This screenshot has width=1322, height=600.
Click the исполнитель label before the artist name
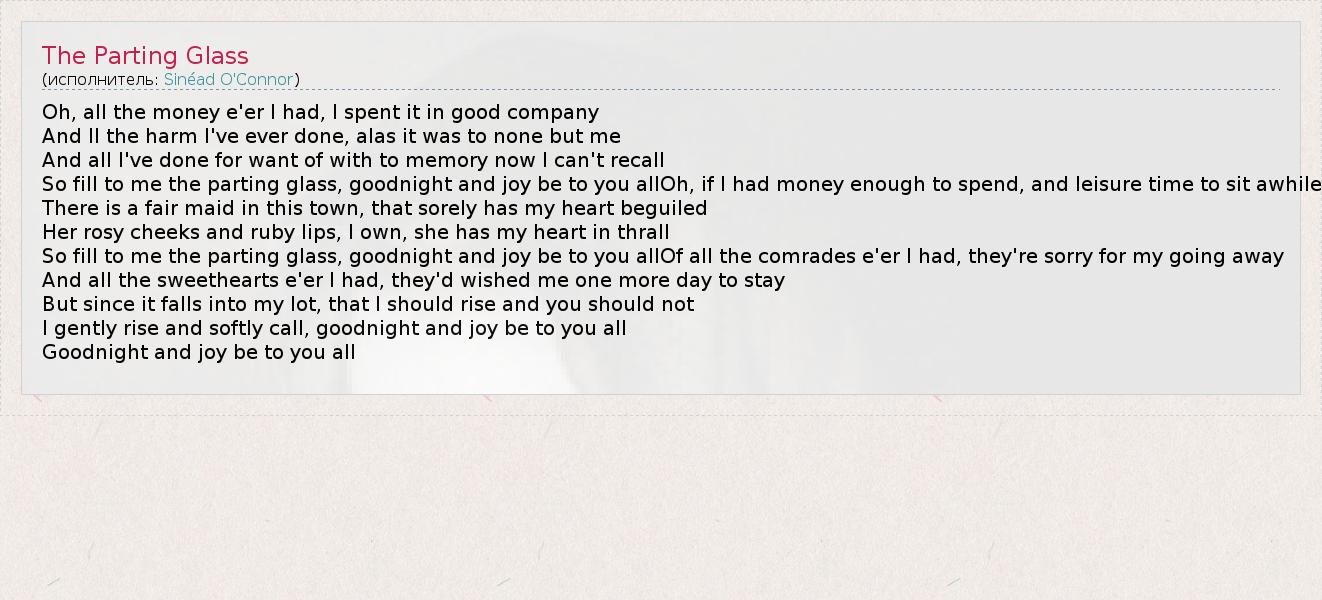101,80
